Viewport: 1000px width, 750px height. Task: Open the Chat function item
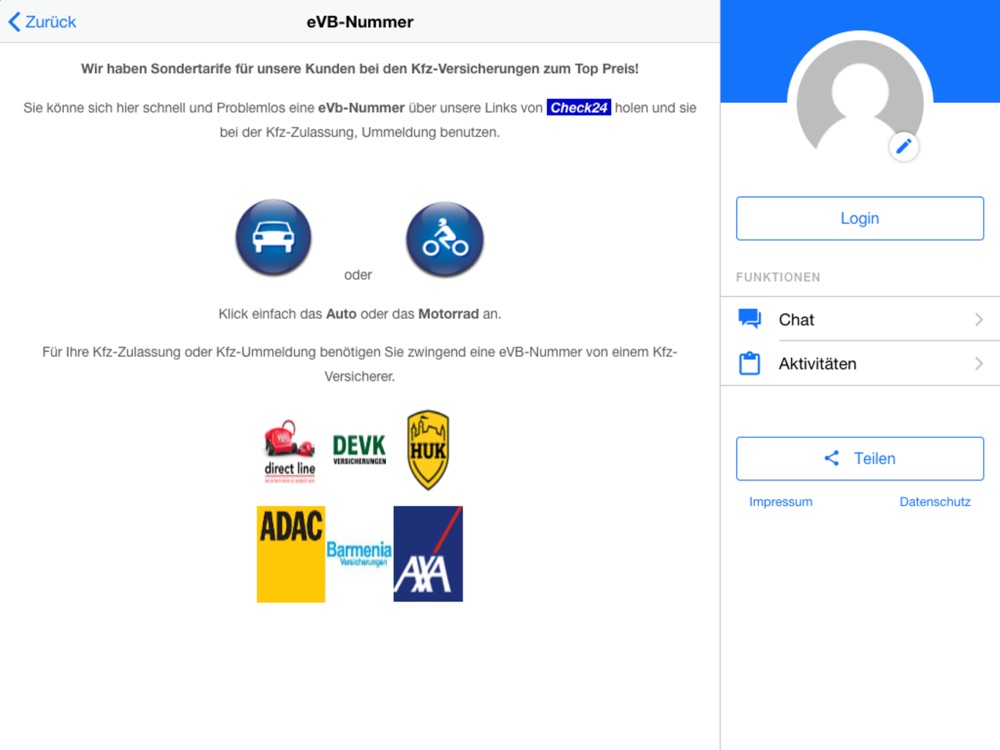(x=860, y=319)
